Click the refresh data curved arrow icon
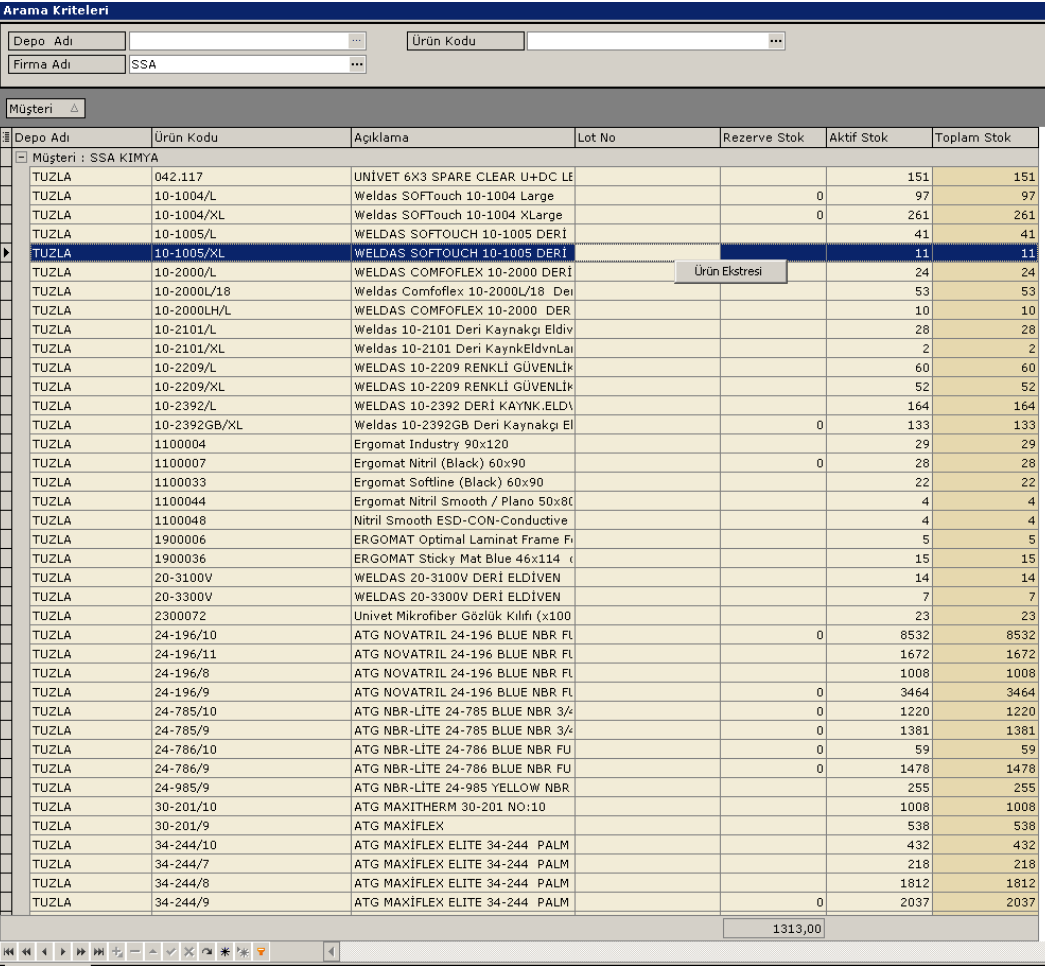This screenshot has width=1045, height=967. coord(207,952)
